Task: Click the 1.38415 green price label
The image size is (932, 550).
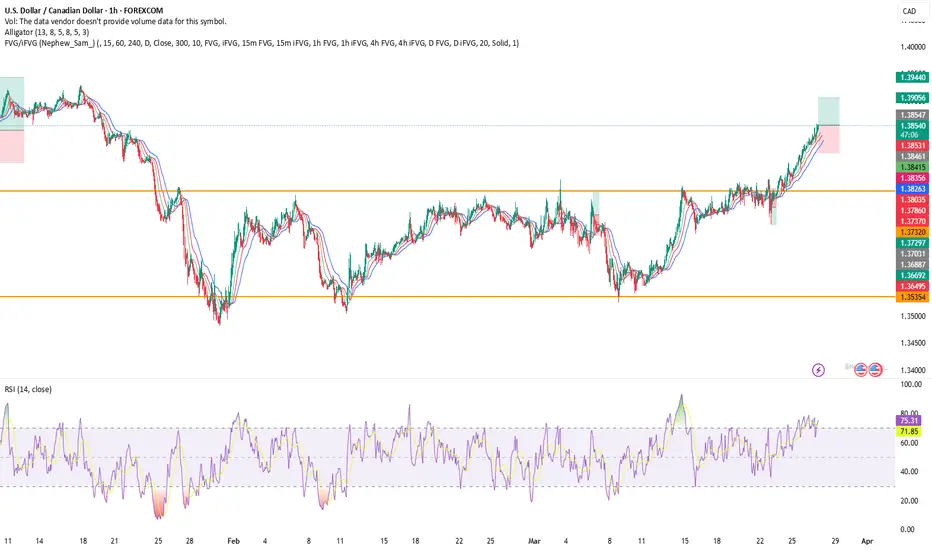Action: pyautogui.click(x=912, y=167)
